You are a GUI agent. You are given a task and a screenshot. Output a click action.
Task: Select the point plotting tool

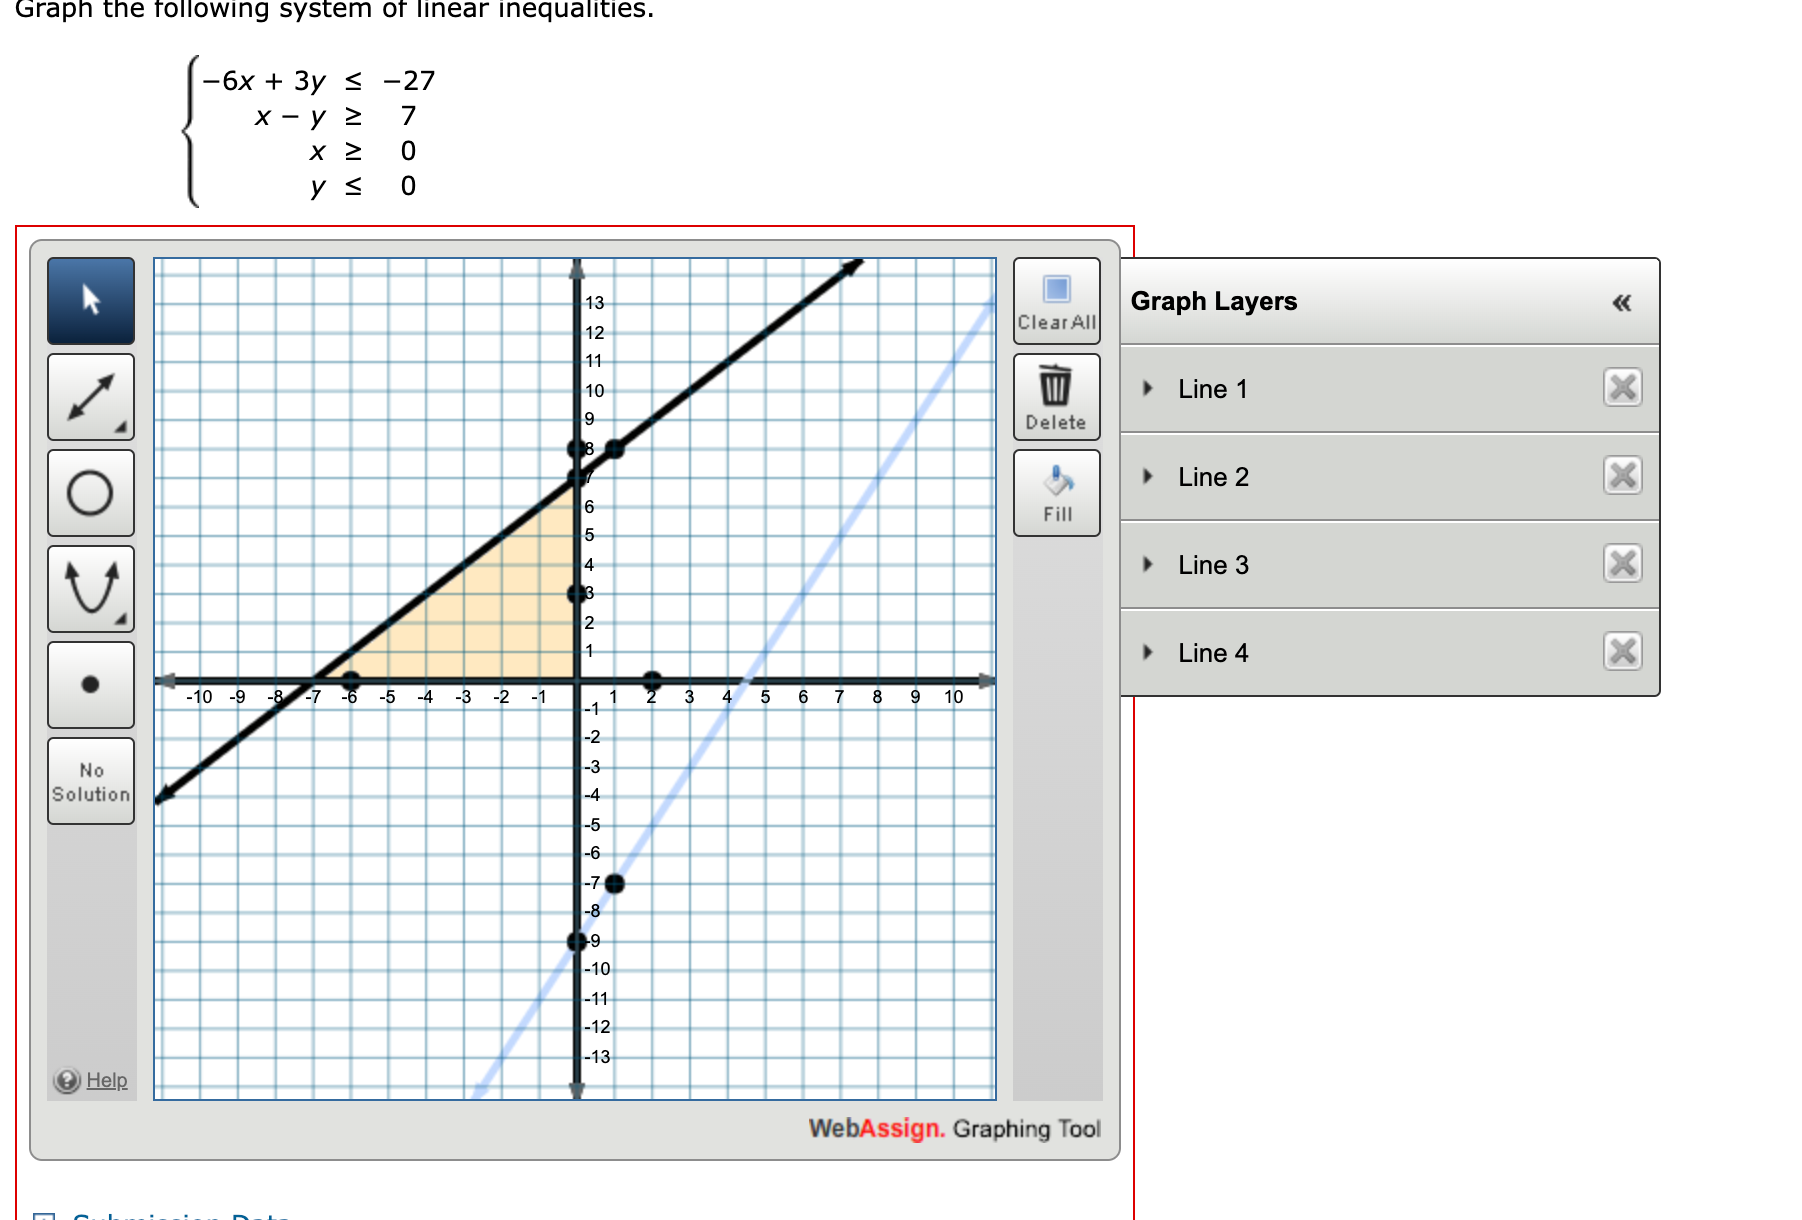pyautogui.click(x=90, y=684)
